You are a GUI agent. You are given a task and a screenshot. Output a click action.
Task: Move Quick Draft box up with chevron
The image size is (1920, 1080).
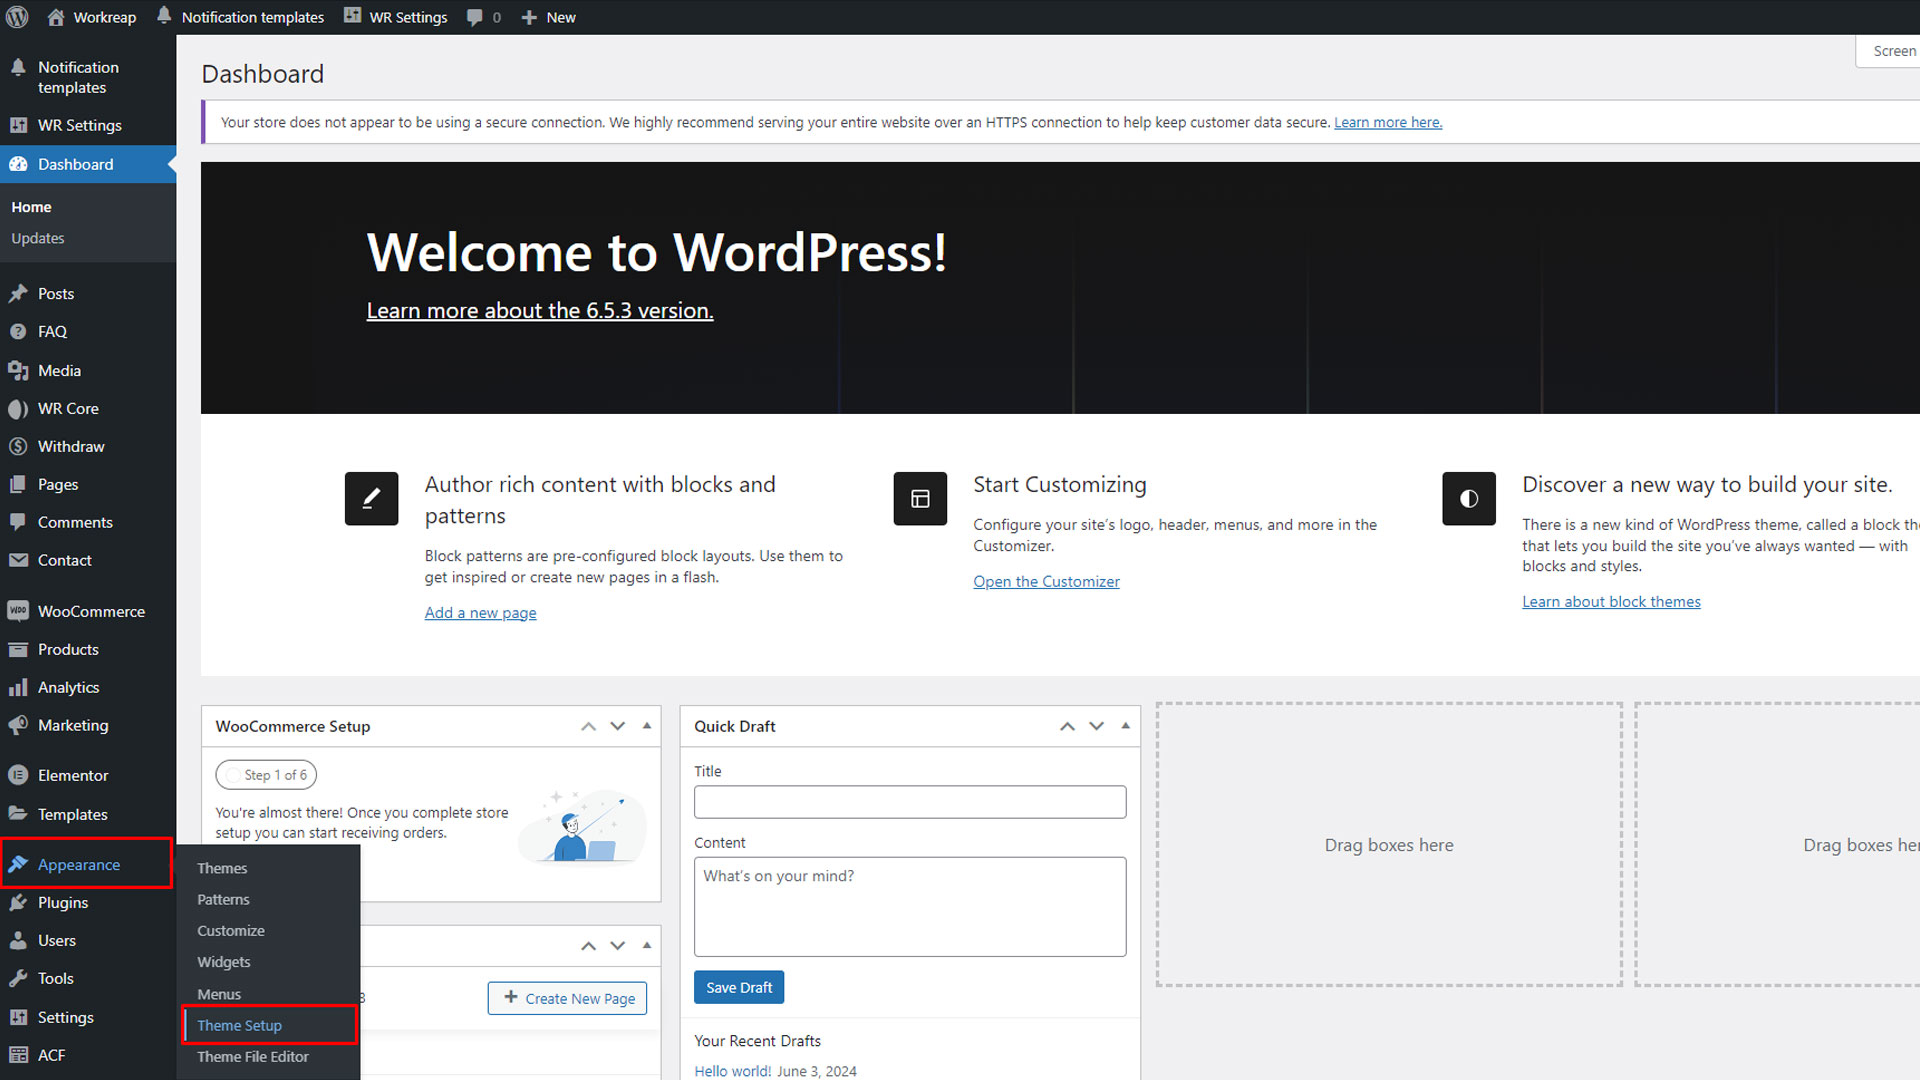pos(1068,726)
